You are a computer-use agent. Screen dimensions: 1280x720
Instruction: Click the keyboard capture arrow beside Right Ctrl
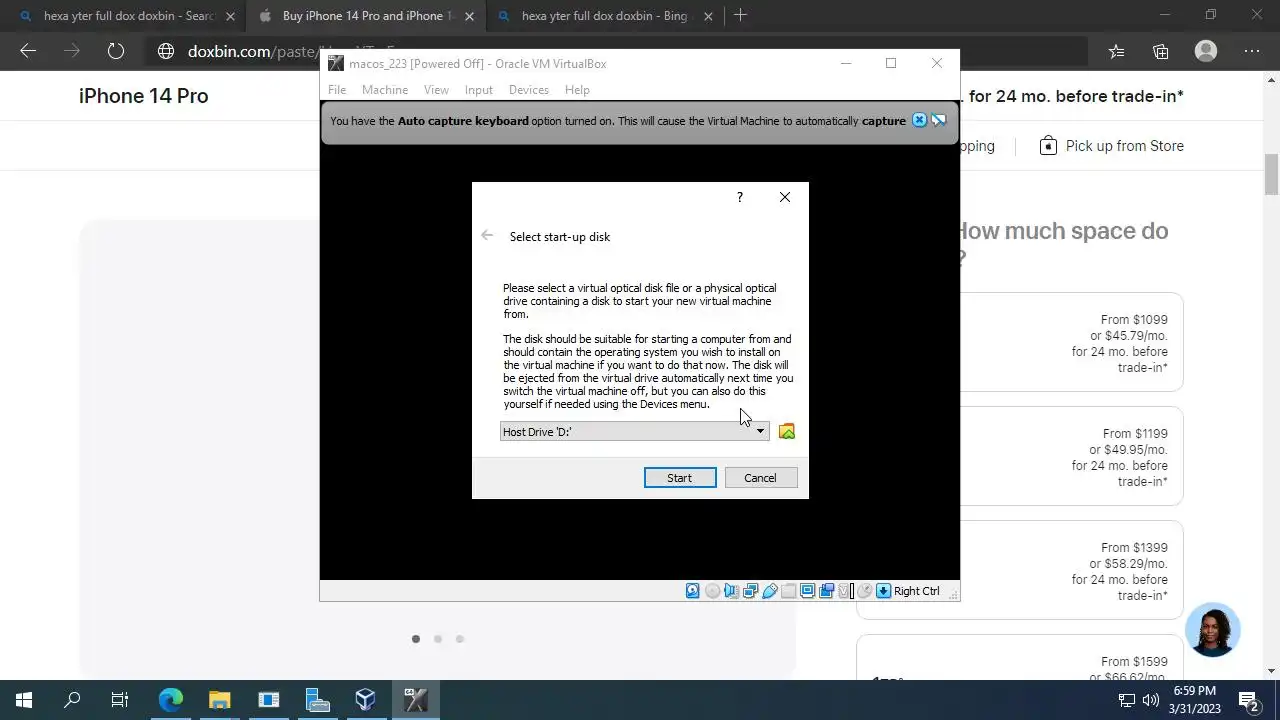(883, 591)
